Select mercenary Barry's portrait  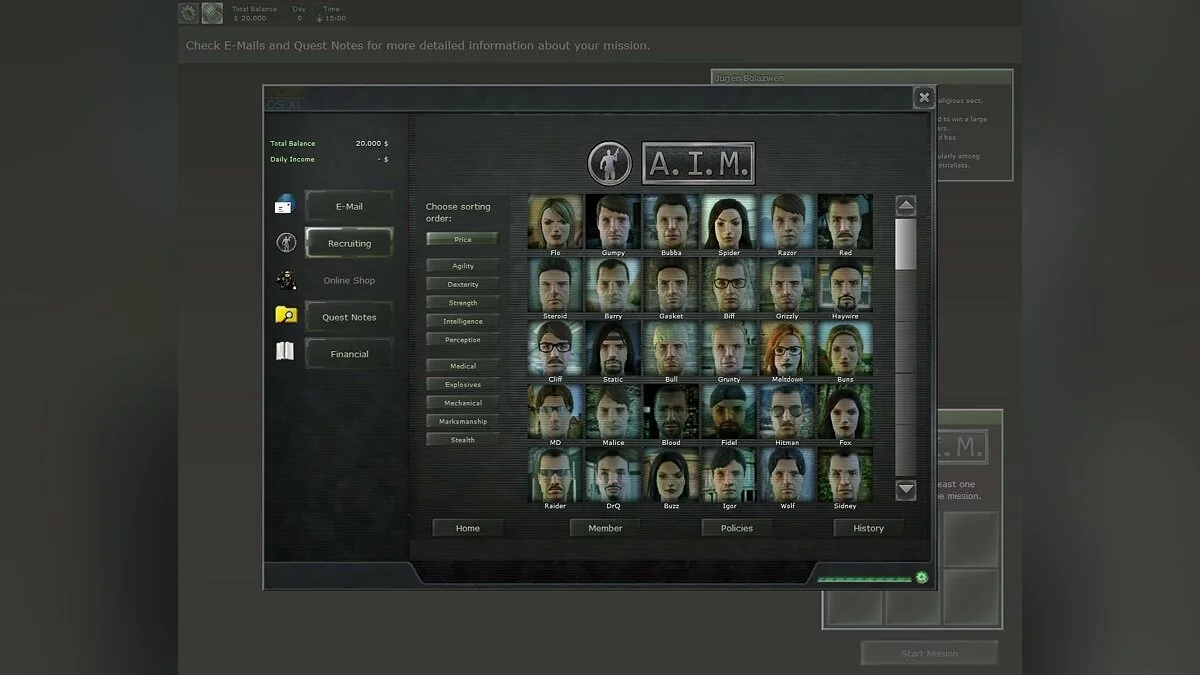coord(613,285)
